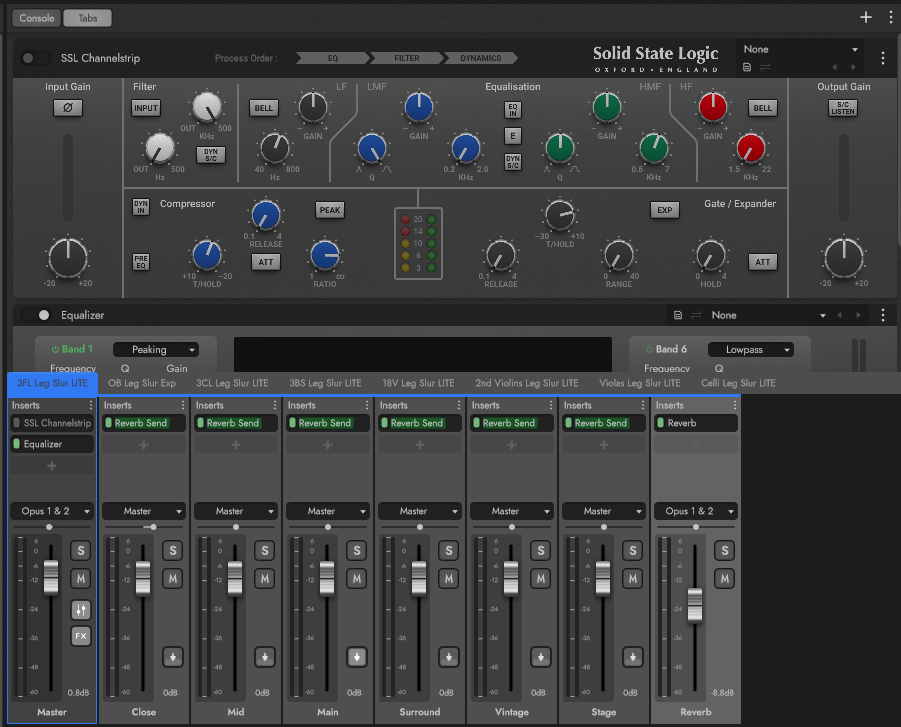Open the Band 6 Lowpass filter type dropdown
The width and height of the screenshot is (901, 727).
[750, 350]
